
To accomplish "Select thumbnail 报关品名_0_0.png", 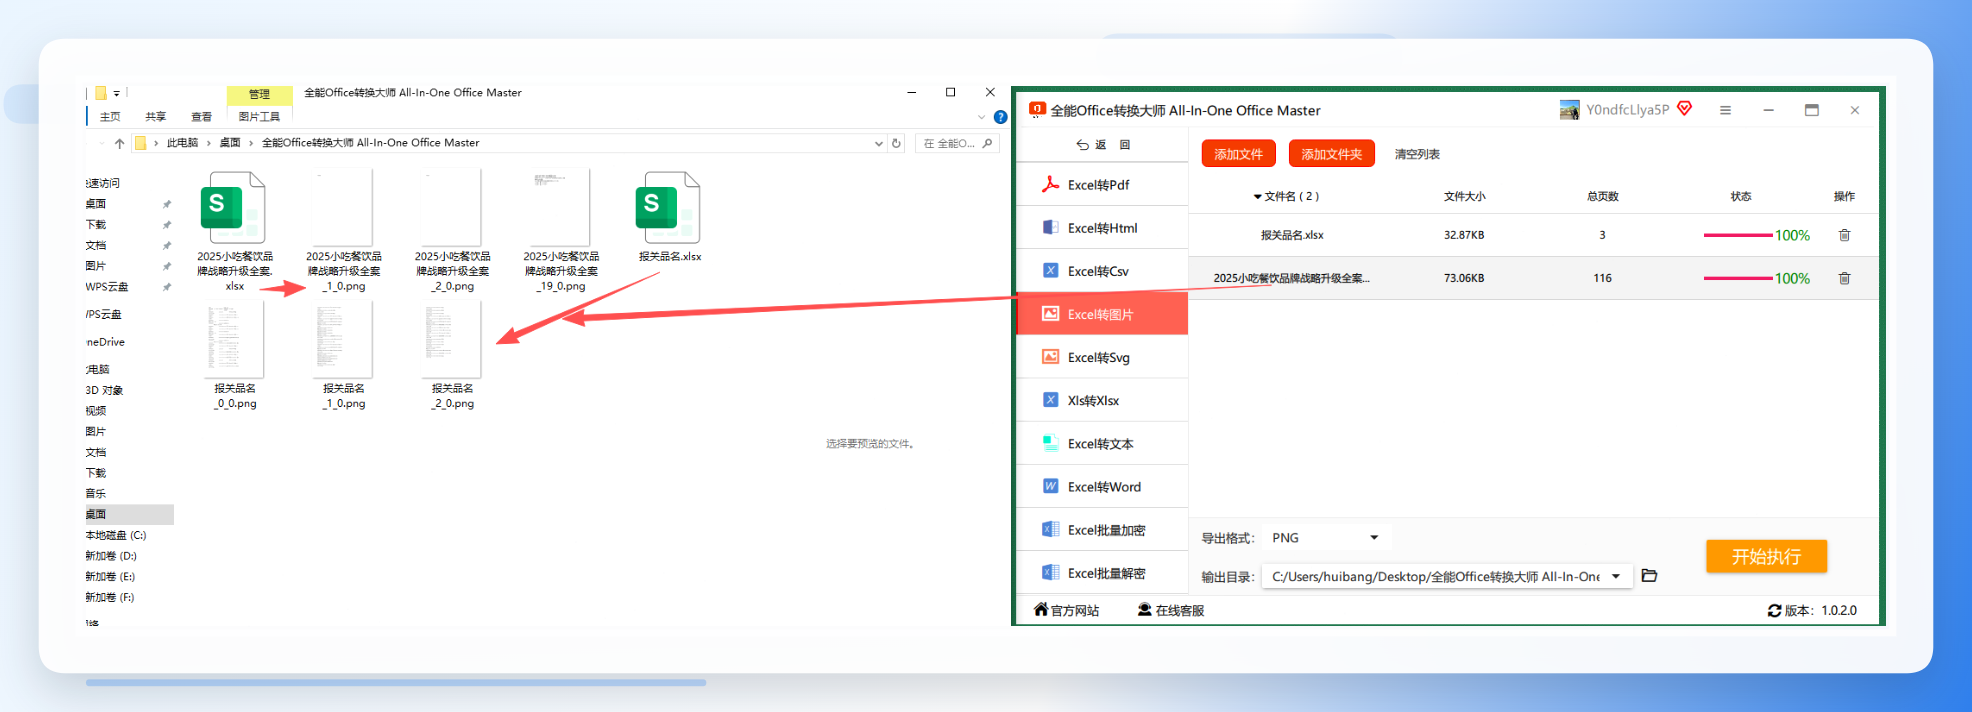I will (235, 339).
